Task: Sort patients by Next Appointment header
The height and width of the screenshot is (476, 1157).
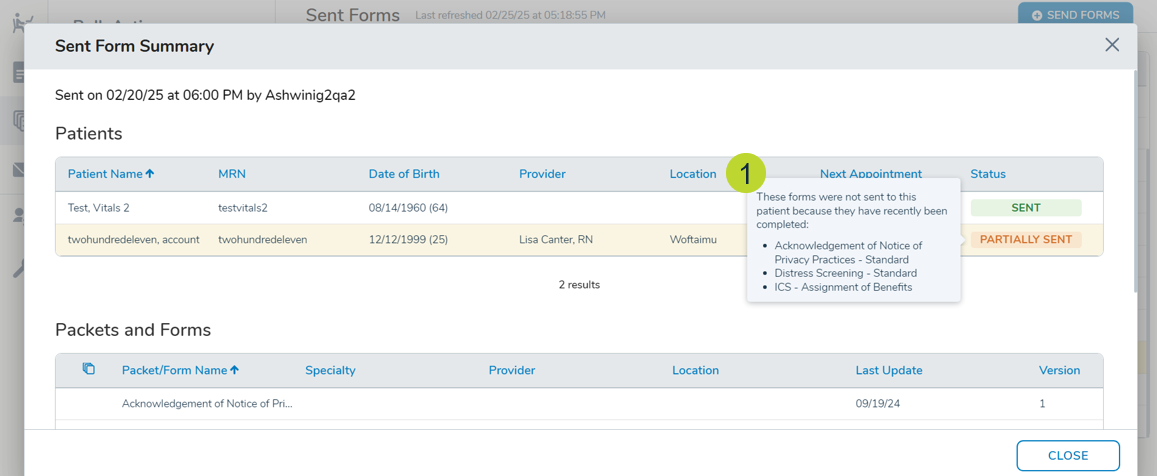Action: pos(870,174)
